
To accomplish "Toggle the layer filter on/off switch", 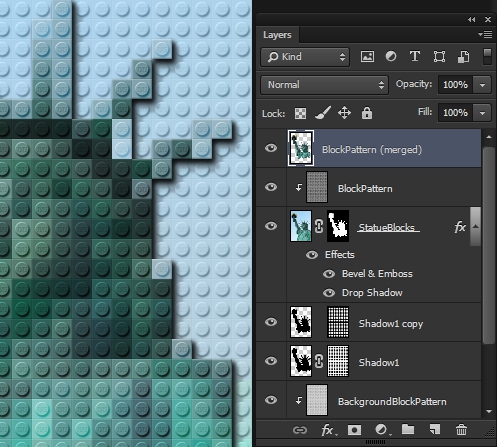I will click(x=487, y=57).
